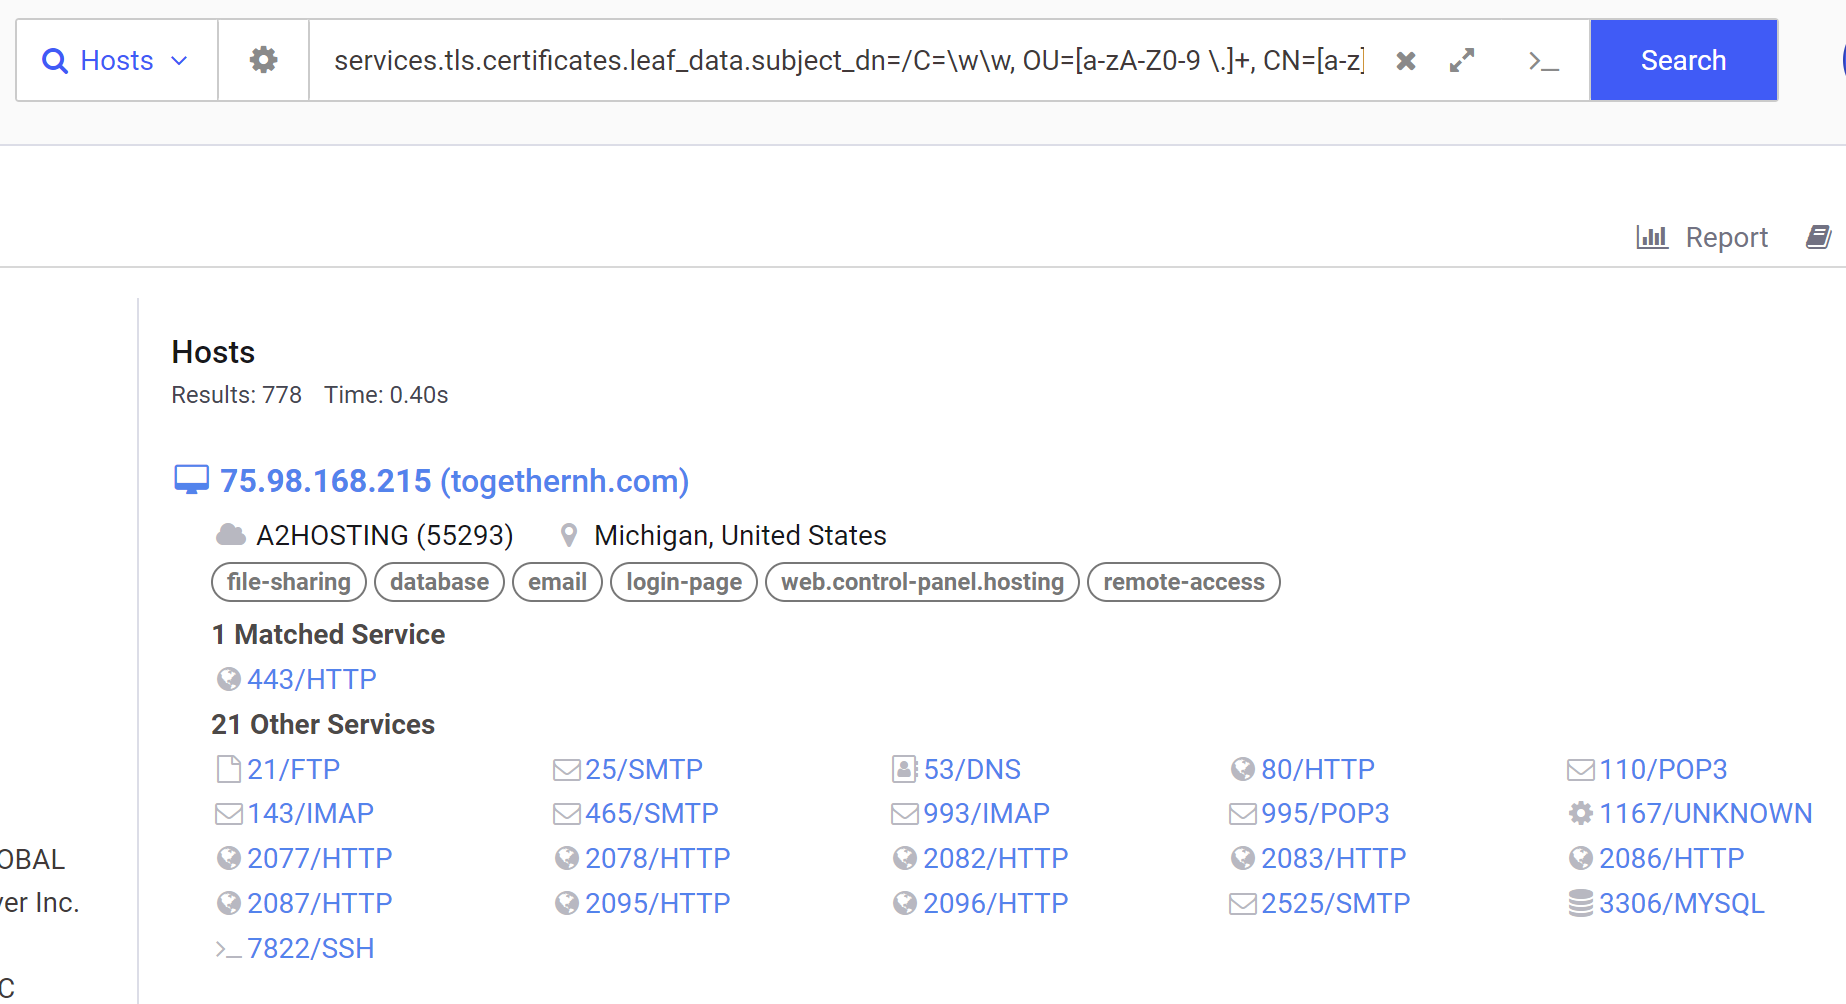Open the matched 443/HTTP service
The image size is (1846, 1004).
pyautogui.click(x=311, y=679)
